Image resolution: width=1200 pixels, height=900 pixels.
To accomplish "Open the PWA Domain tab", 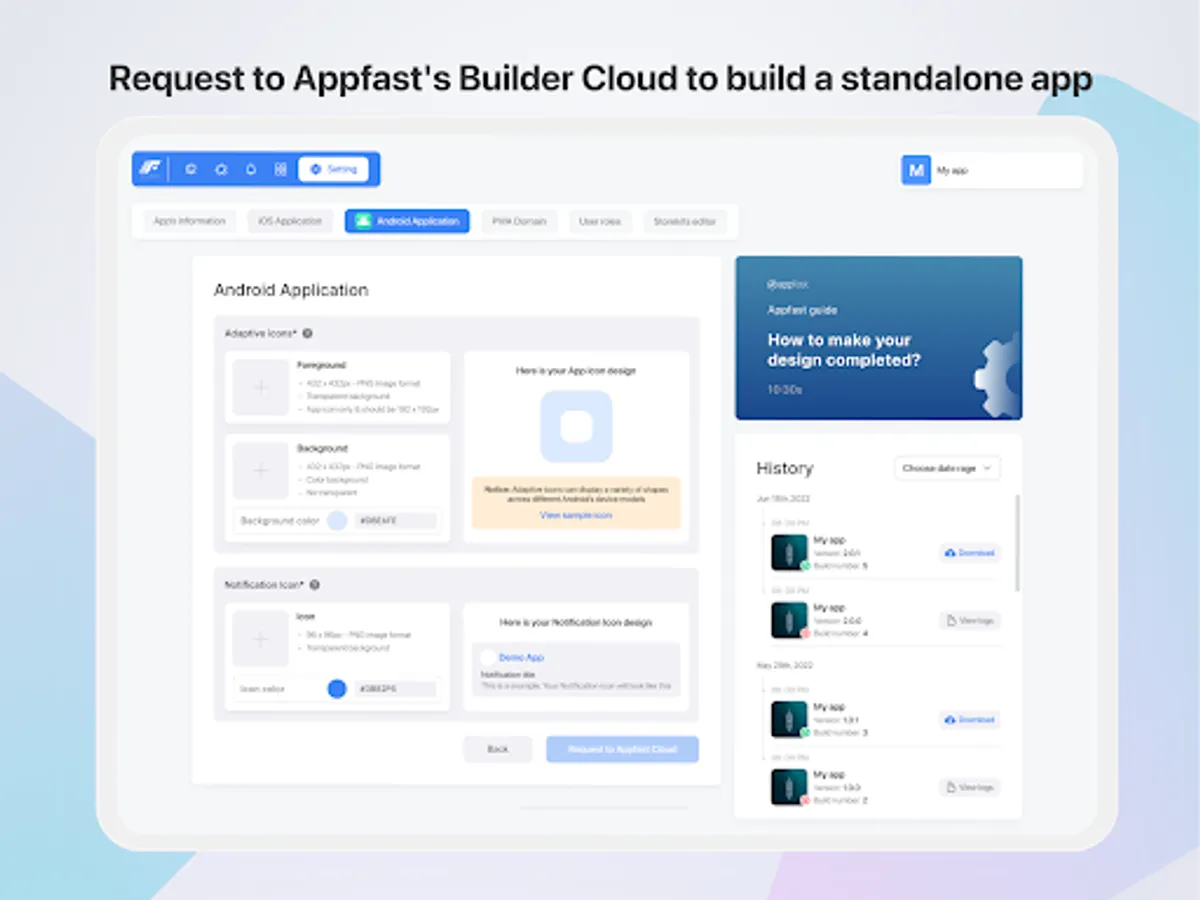I will click(519, 221).
